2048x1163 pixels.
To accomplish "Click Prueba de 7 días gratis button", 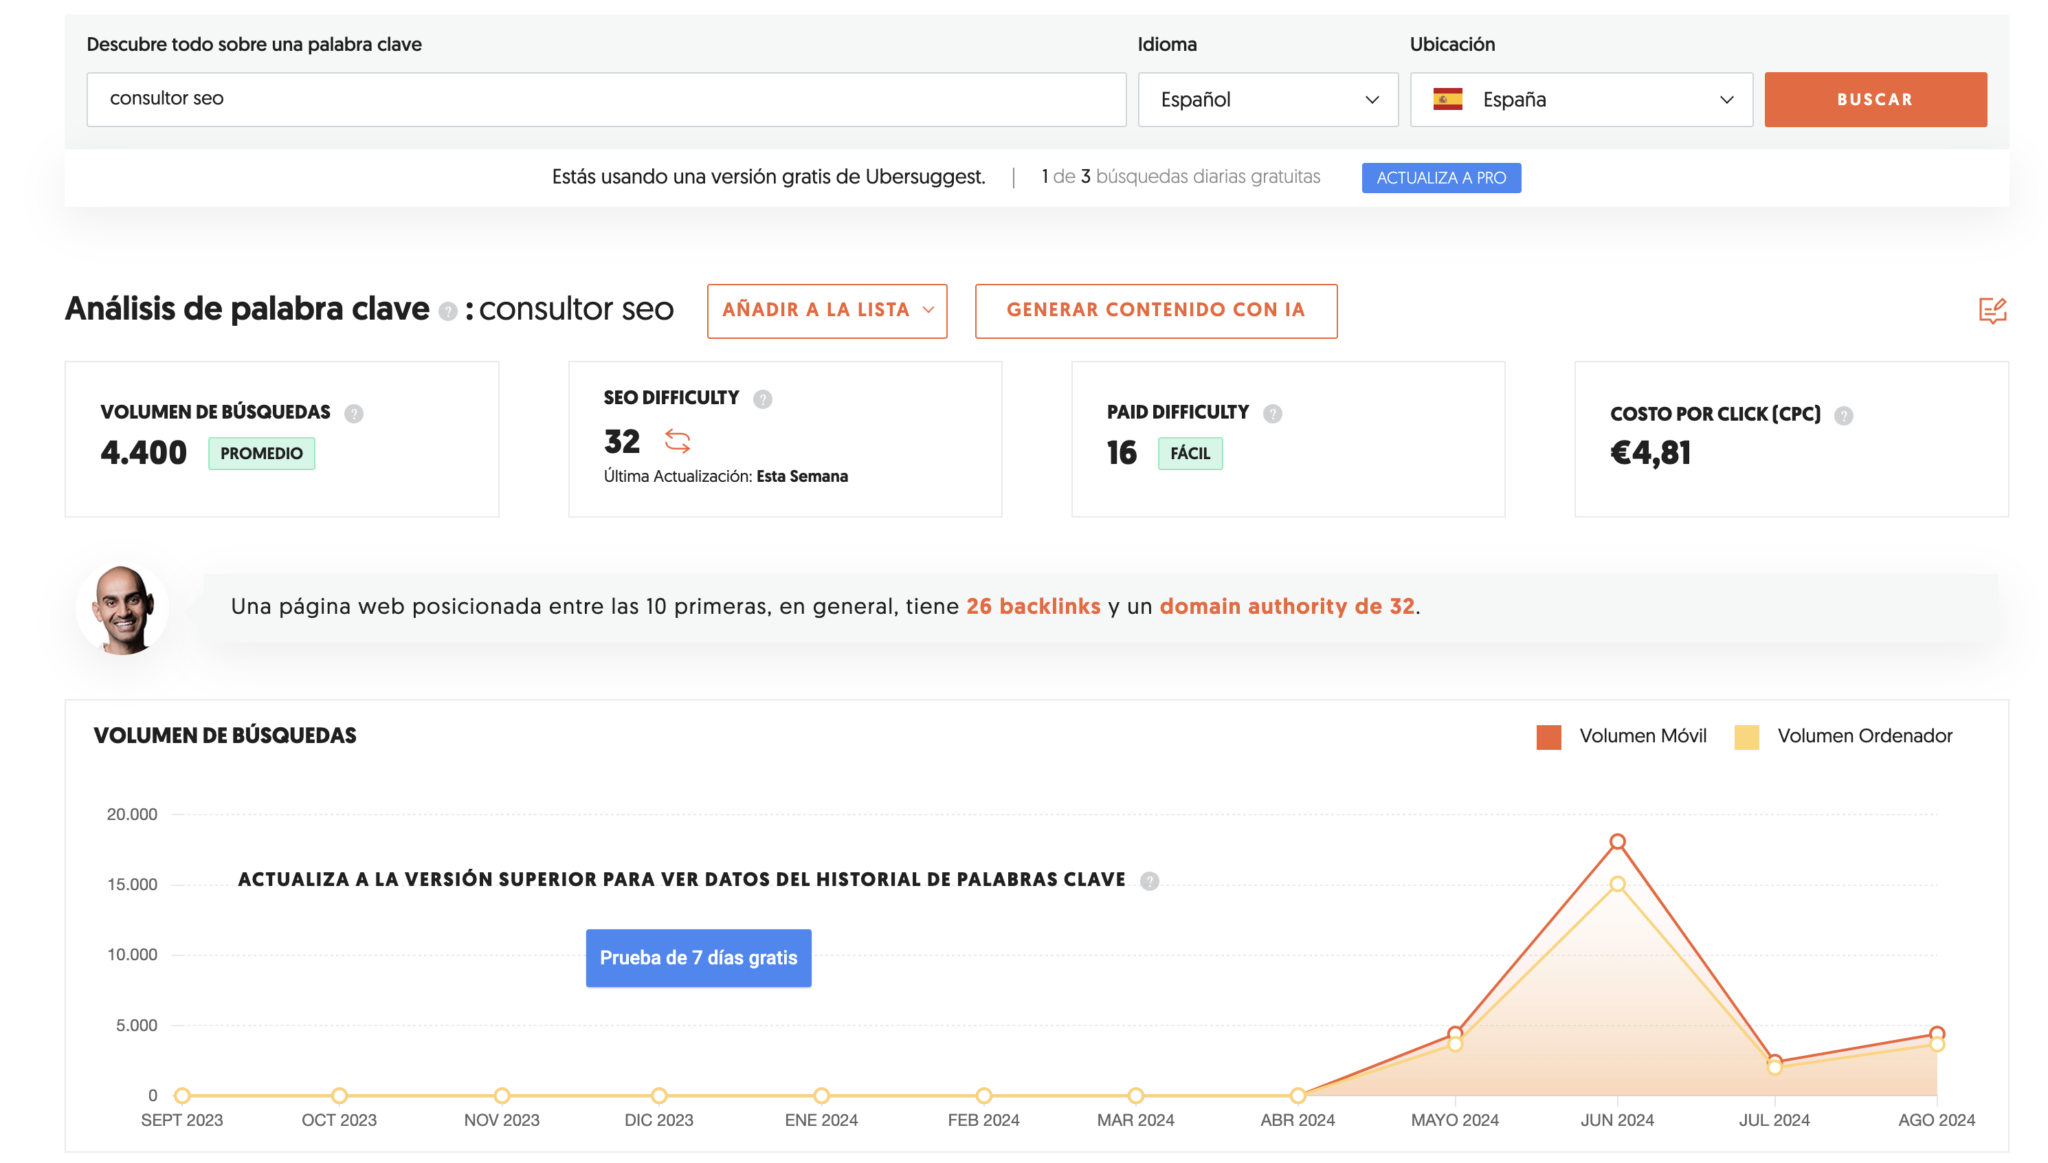I will pos(698,958).
